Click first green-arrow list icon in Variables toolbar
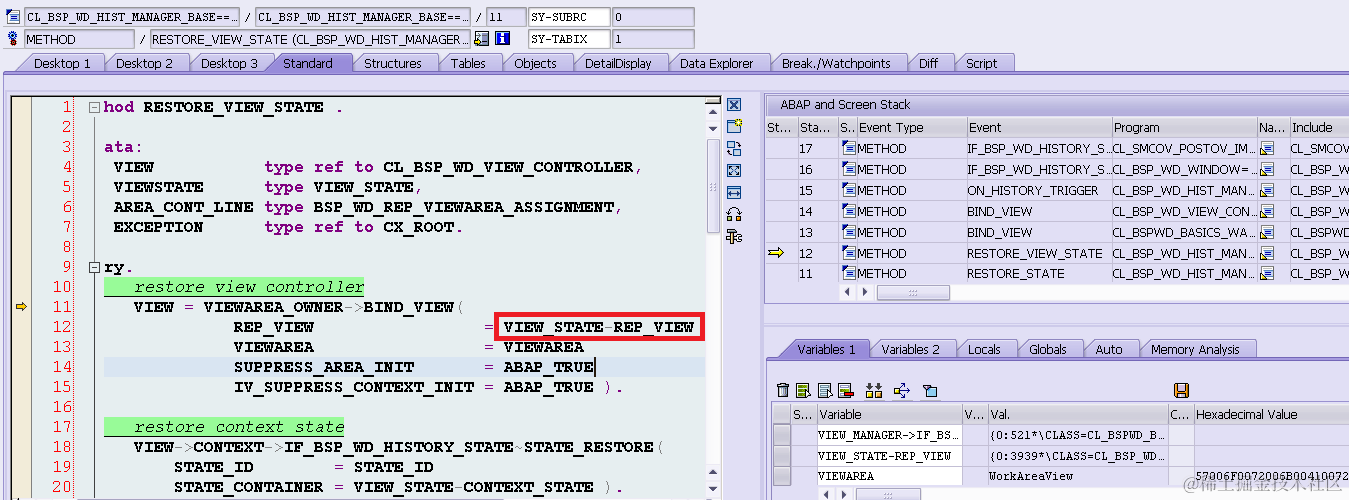The height and width of the screenshot is (500, 1349). pos(804,390)
